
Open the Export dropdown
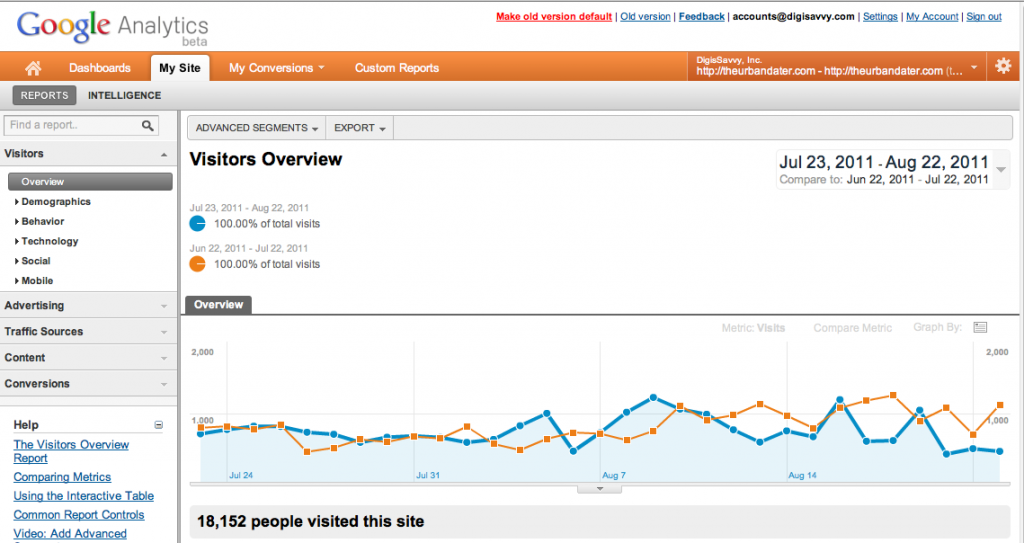[x=360, y=128]
